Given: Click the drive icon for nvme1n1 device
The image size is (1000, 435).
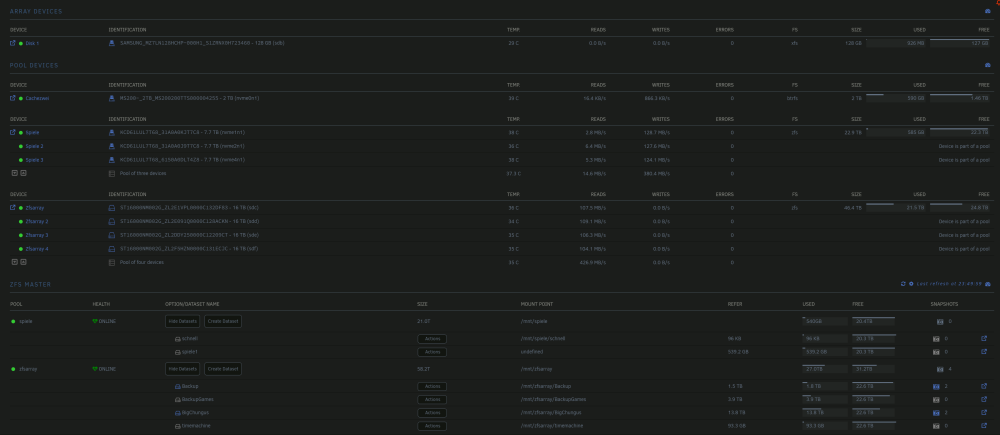Looking at the screenshot, I should tap(112, 133).
